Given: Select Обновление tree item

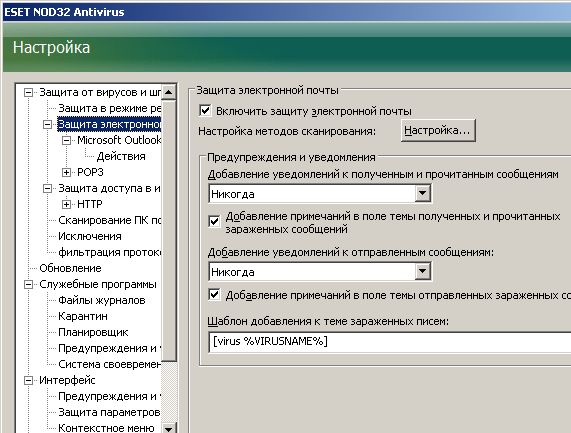Looking at the screenshot, I should pos(70,268).
